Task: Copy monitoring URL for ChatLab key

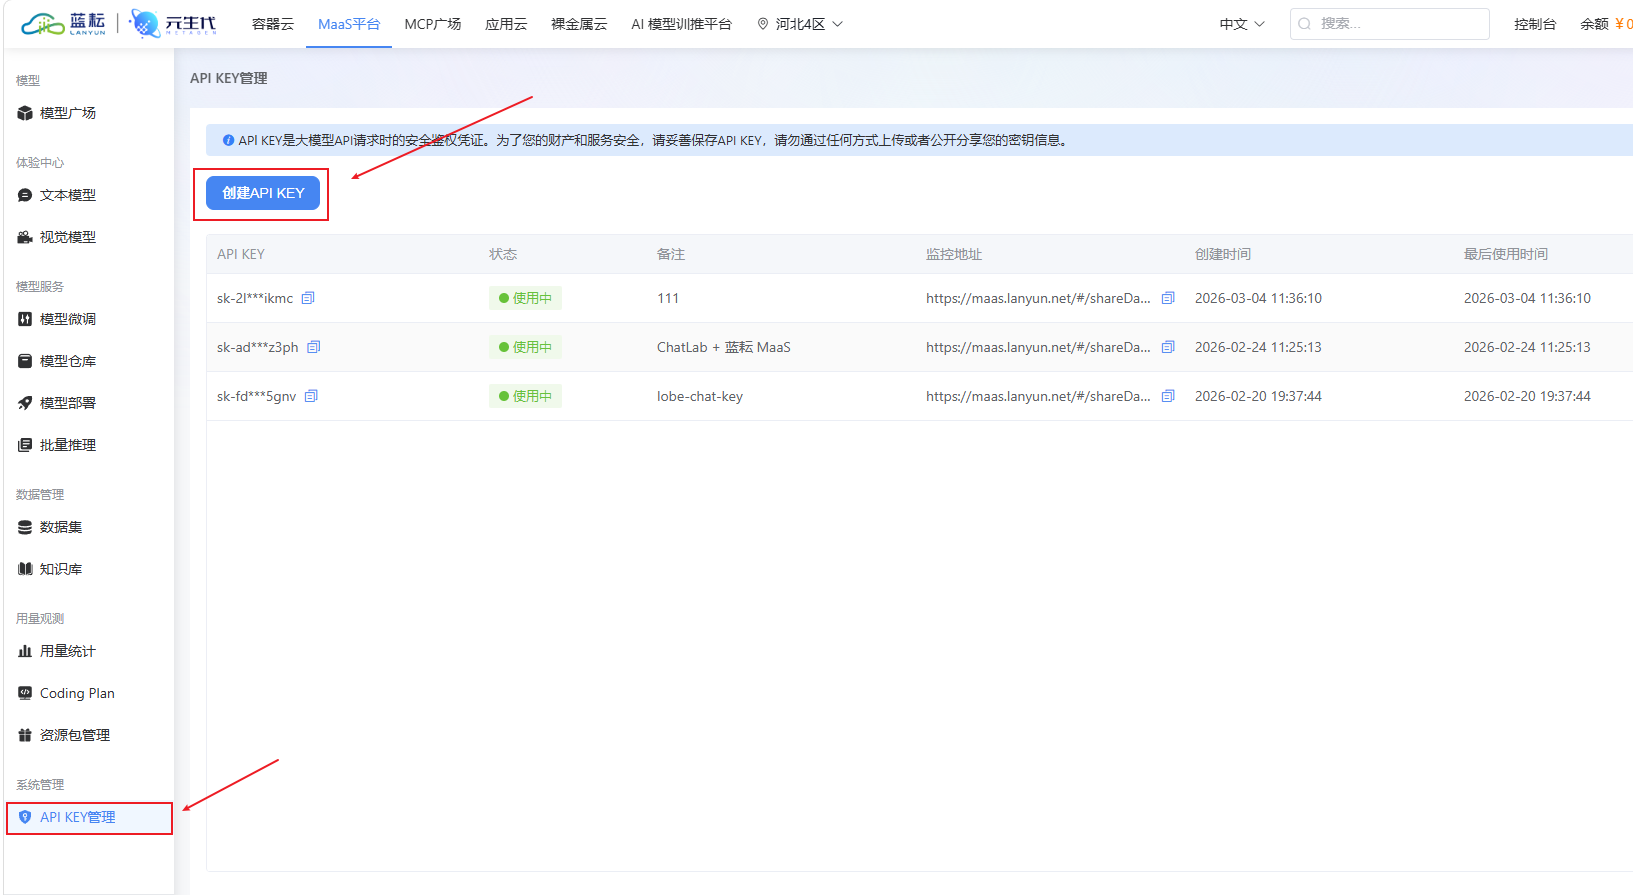Action: (x=1168, y=347)
